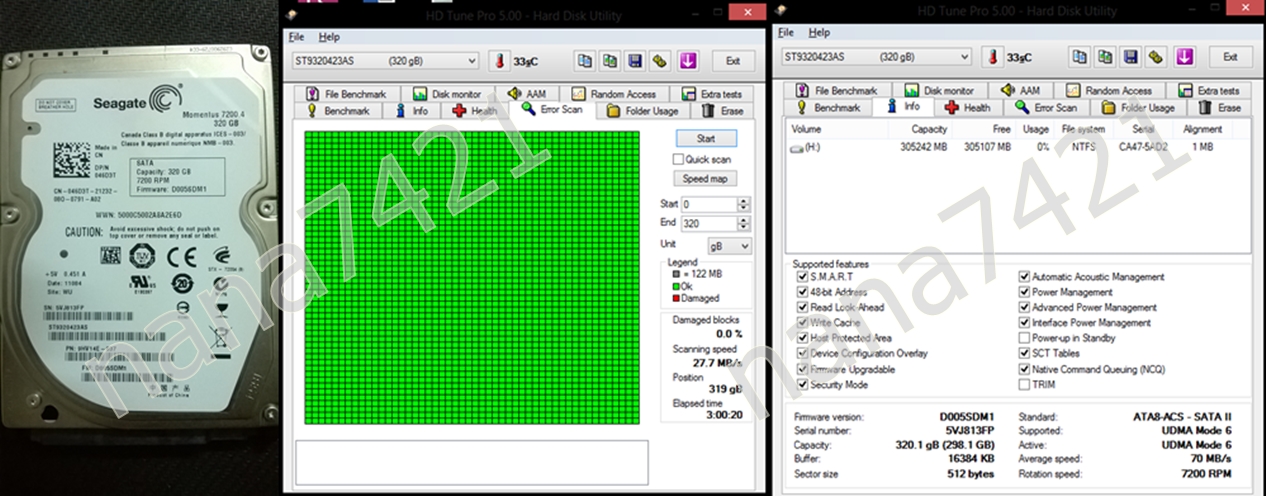Copy text info icon in Error Scan window

pyautogui.click(x=584, y=61)
